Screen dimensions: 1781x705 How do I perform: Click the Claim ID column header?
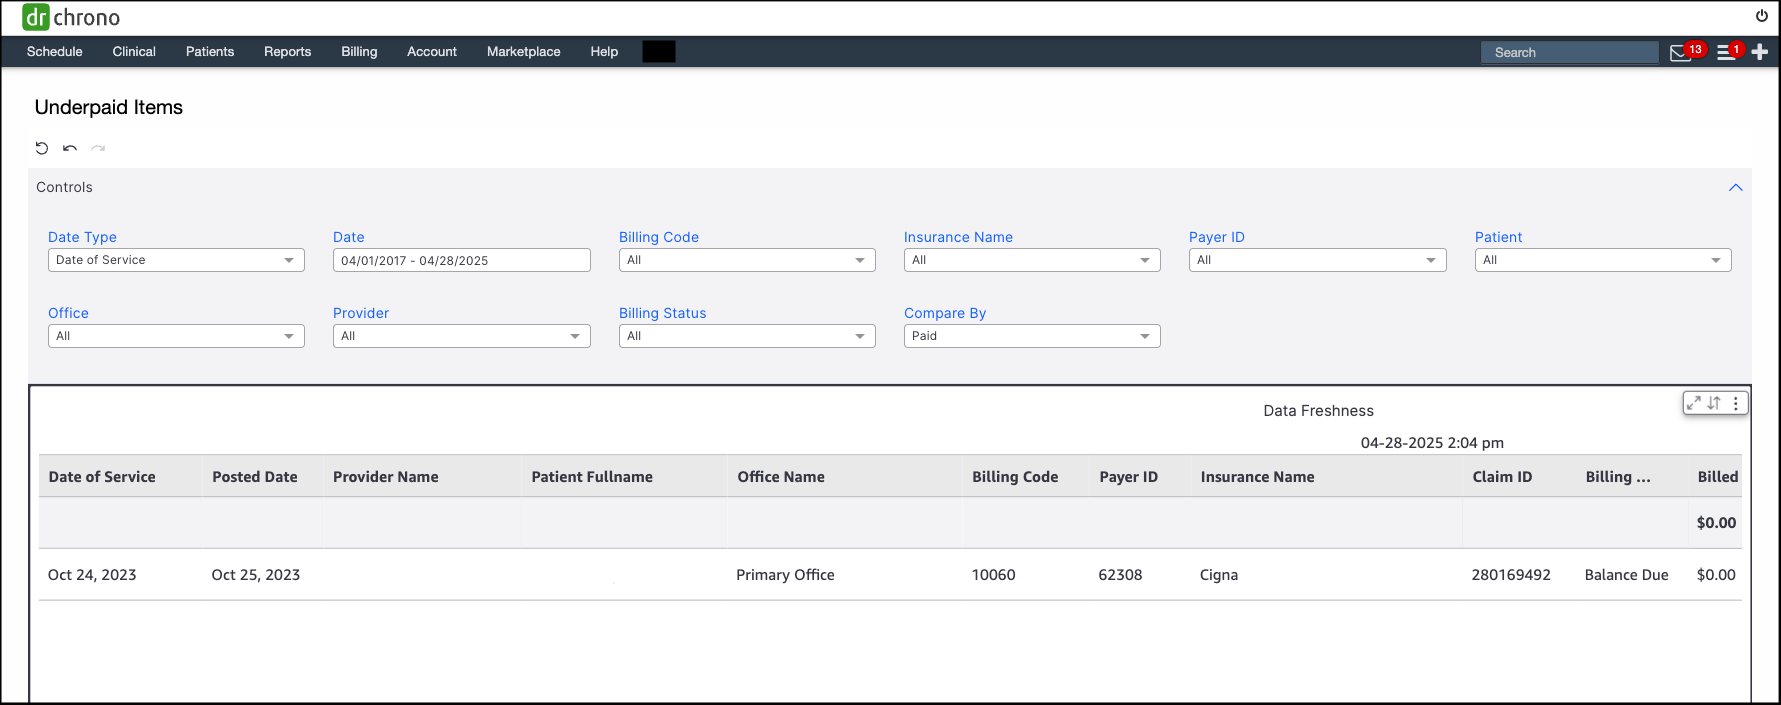point(1502,477)
